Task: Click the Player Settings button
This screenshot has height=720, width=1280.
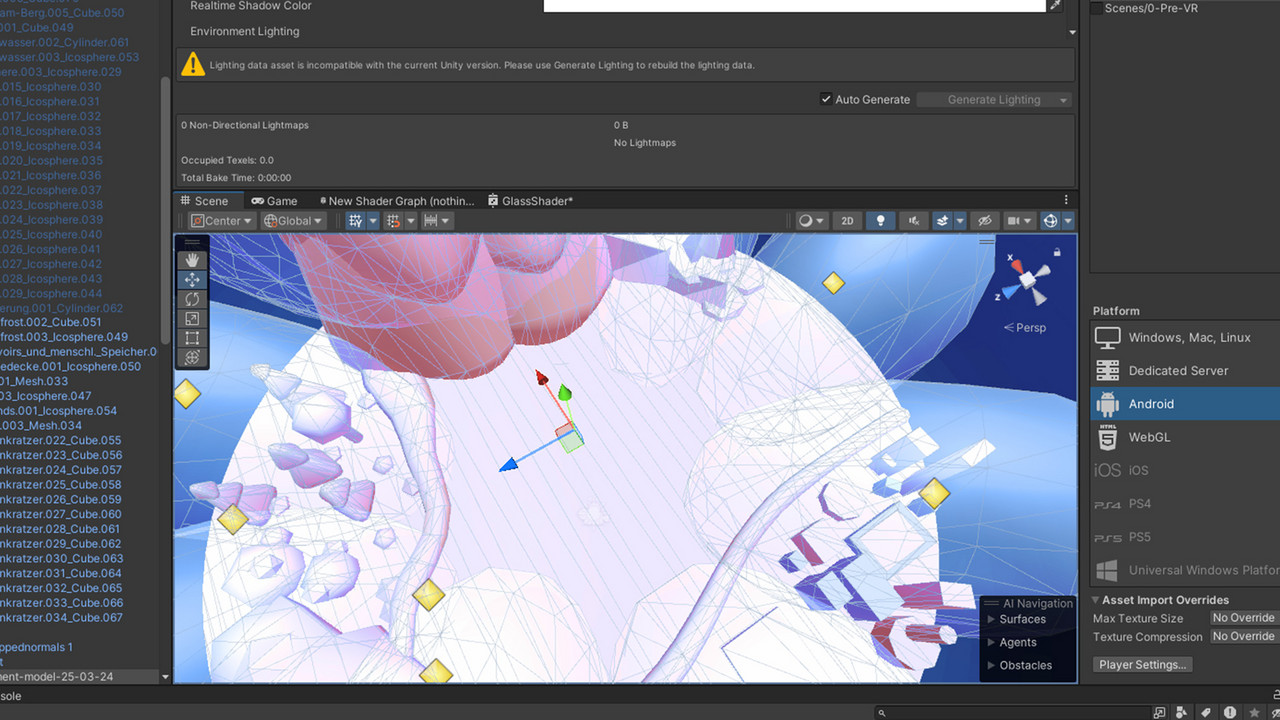Action: [1142, 665]
